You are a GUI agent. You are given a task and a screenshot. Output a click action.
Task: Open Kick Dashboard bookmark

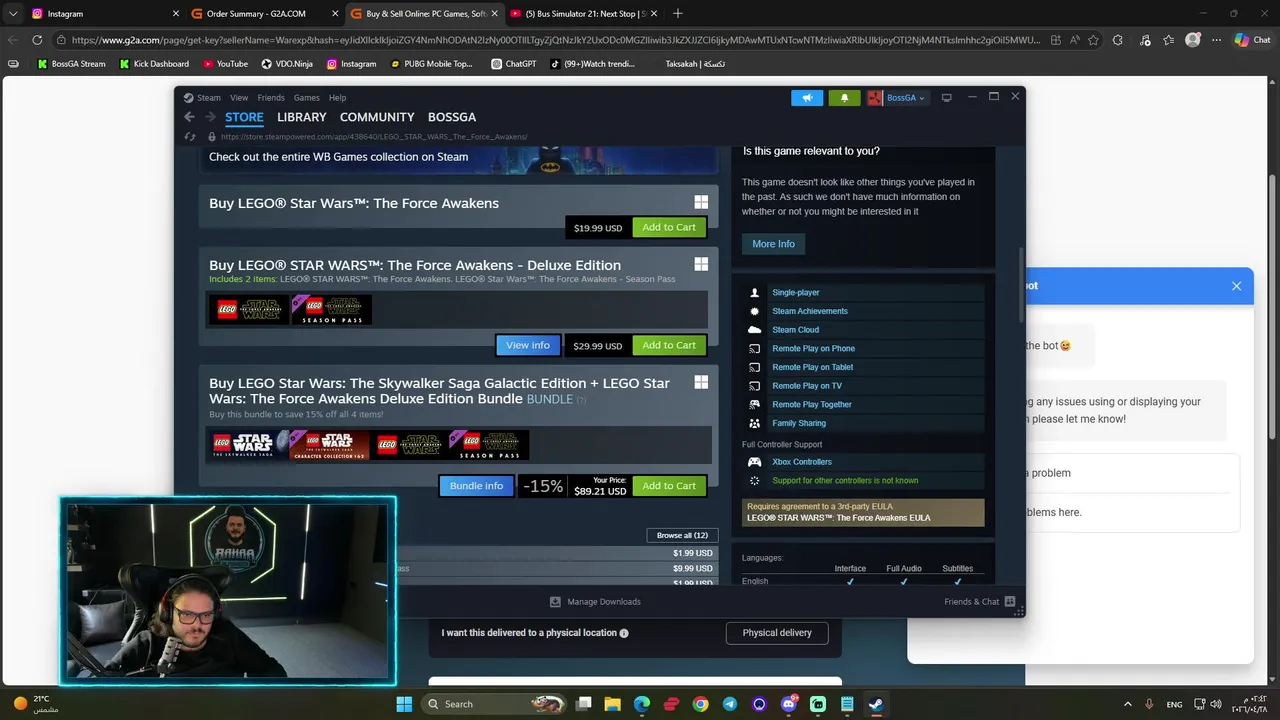coord(154,63)
